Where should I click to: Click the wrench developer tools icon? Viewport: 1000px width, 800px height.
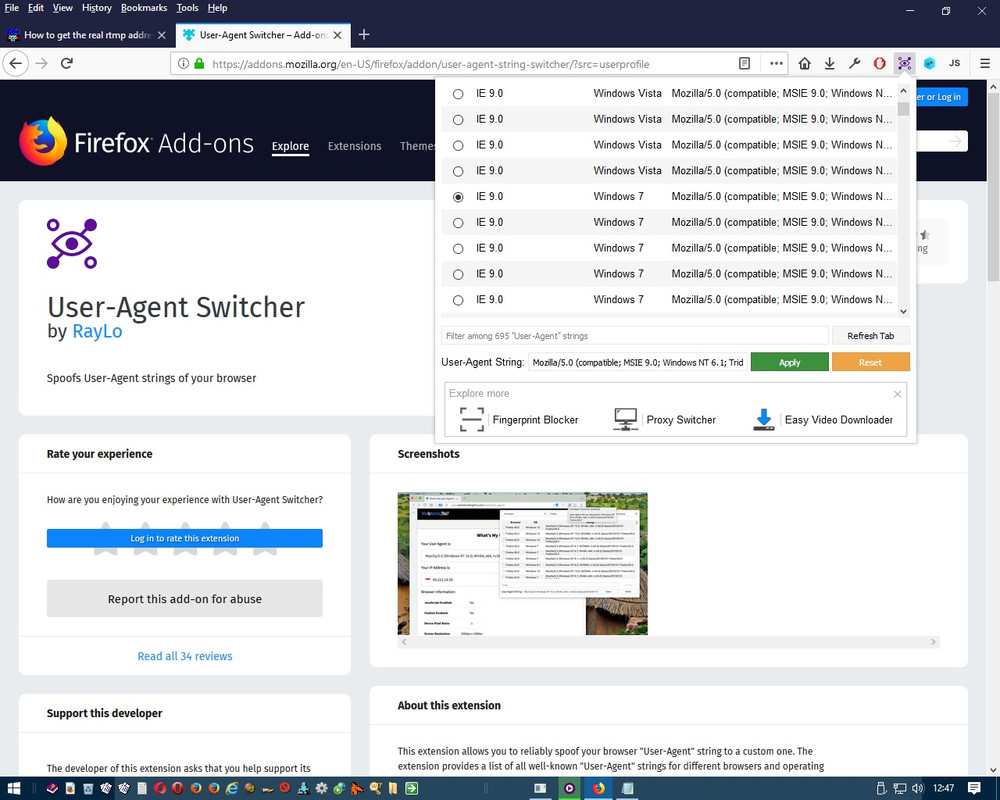[855, 63]
